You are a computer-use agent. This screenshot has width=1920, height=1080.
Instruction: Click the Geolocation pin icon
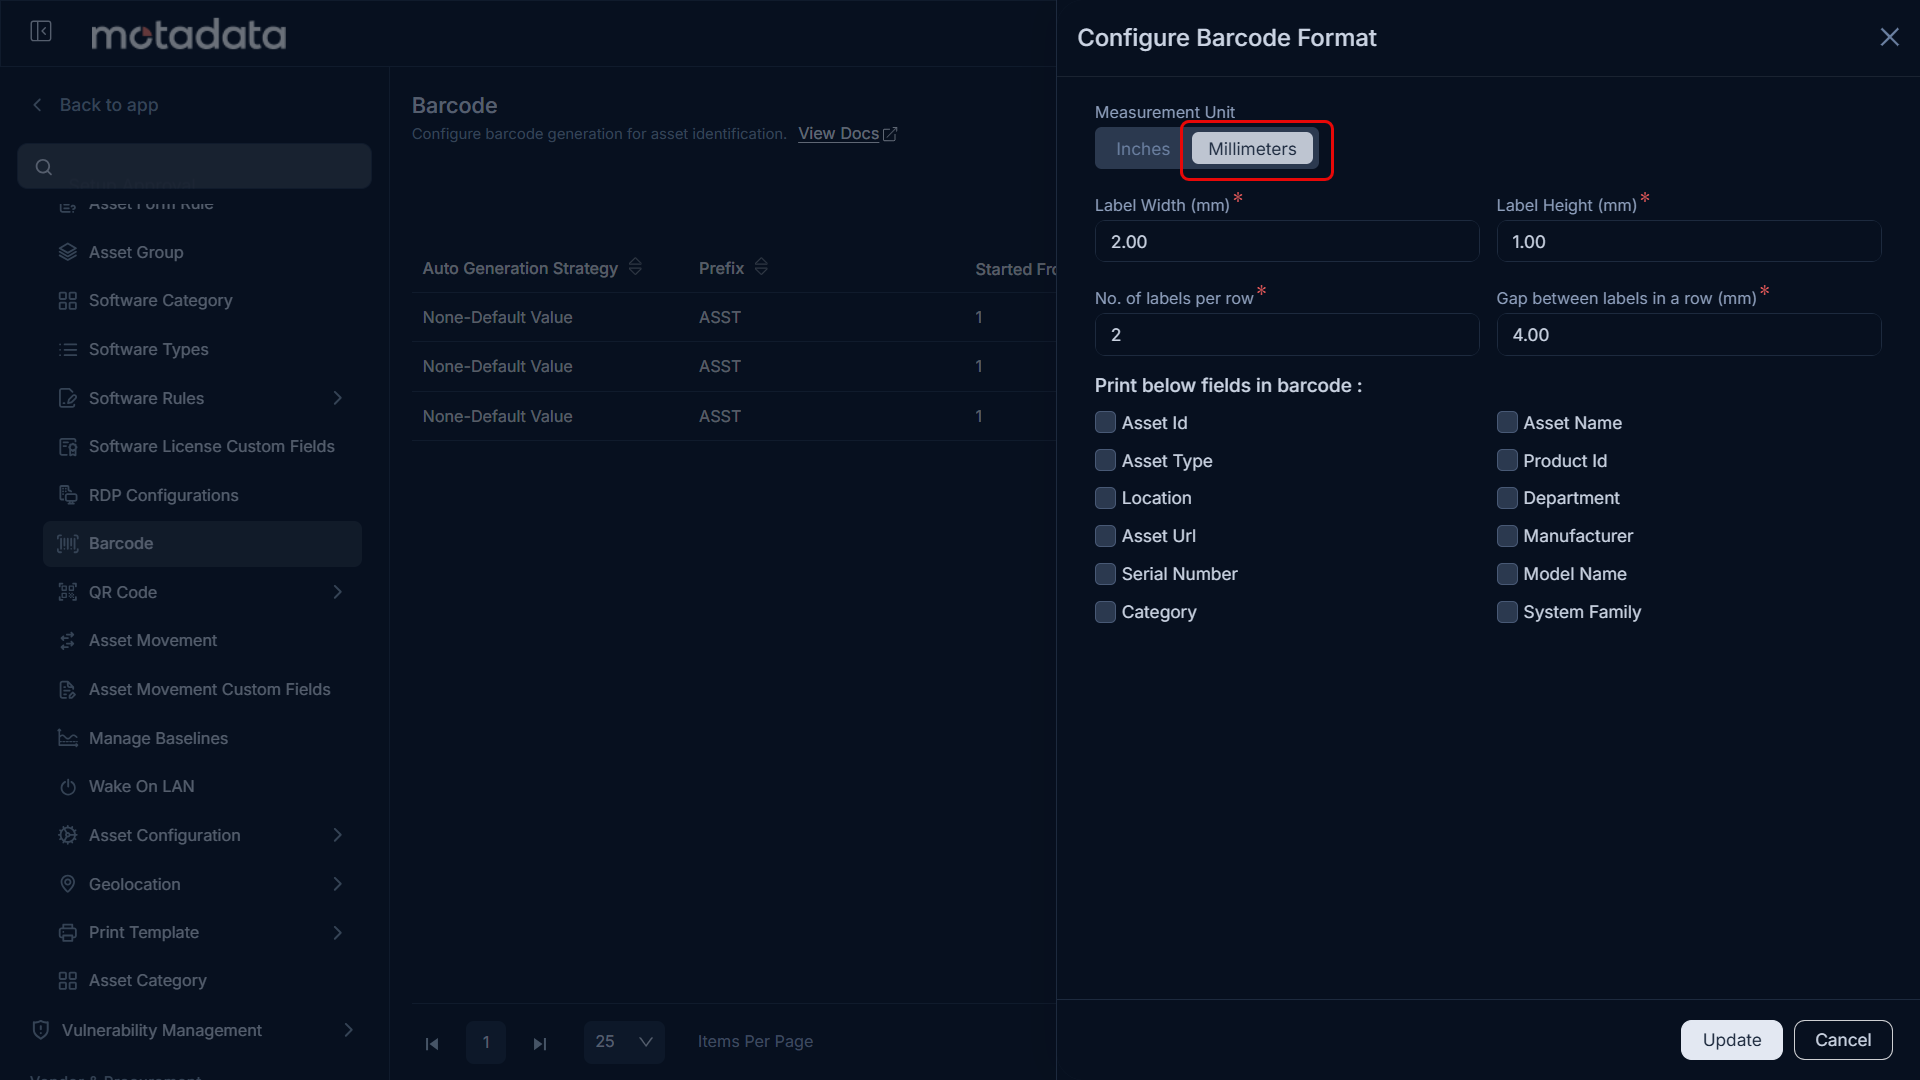coord(68,884)
